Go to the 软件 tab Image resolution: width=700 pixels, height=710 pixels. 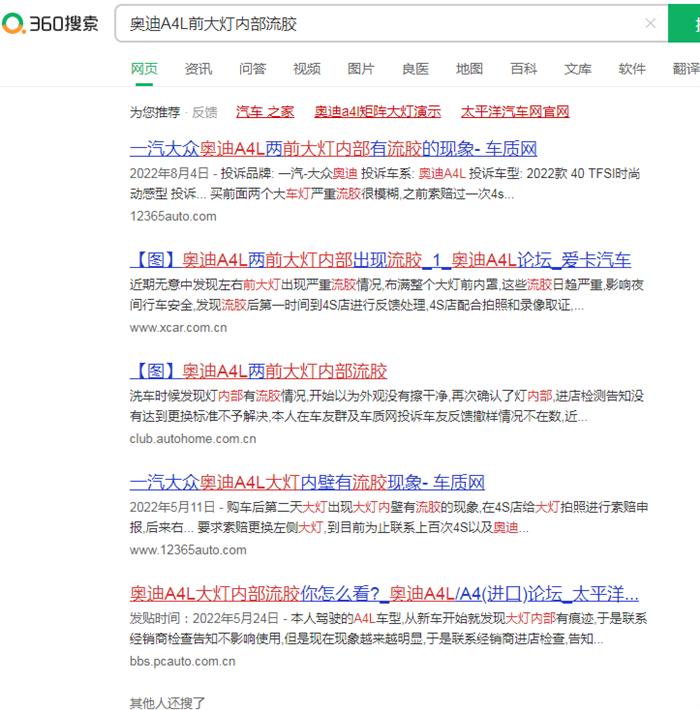point(632,69)
